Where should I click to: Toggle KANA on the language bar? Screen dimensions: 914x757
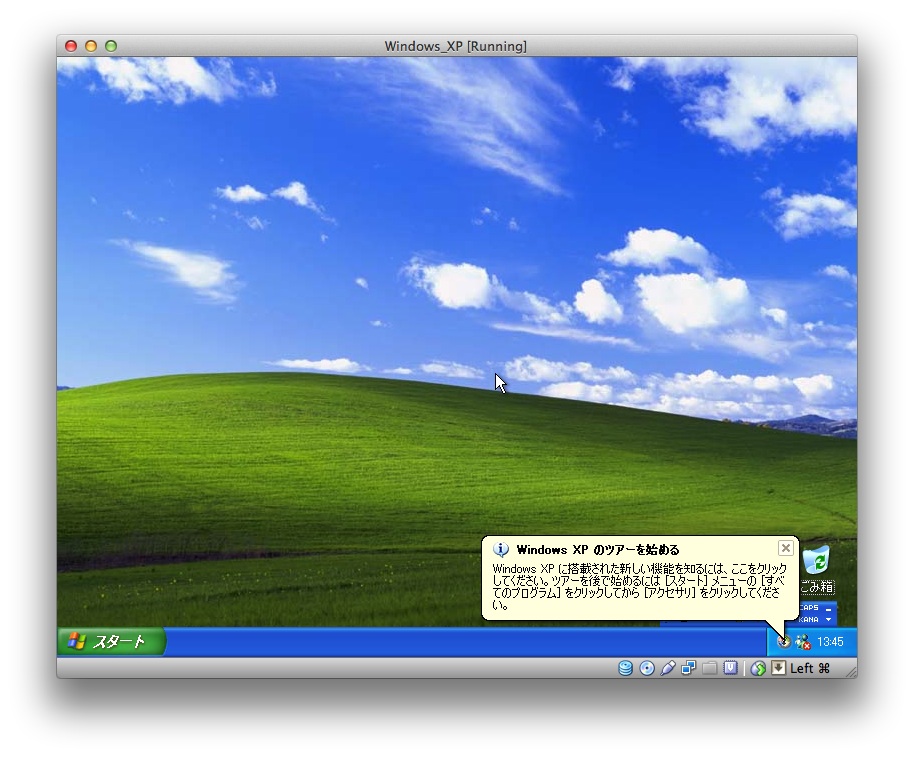[809, 620]
